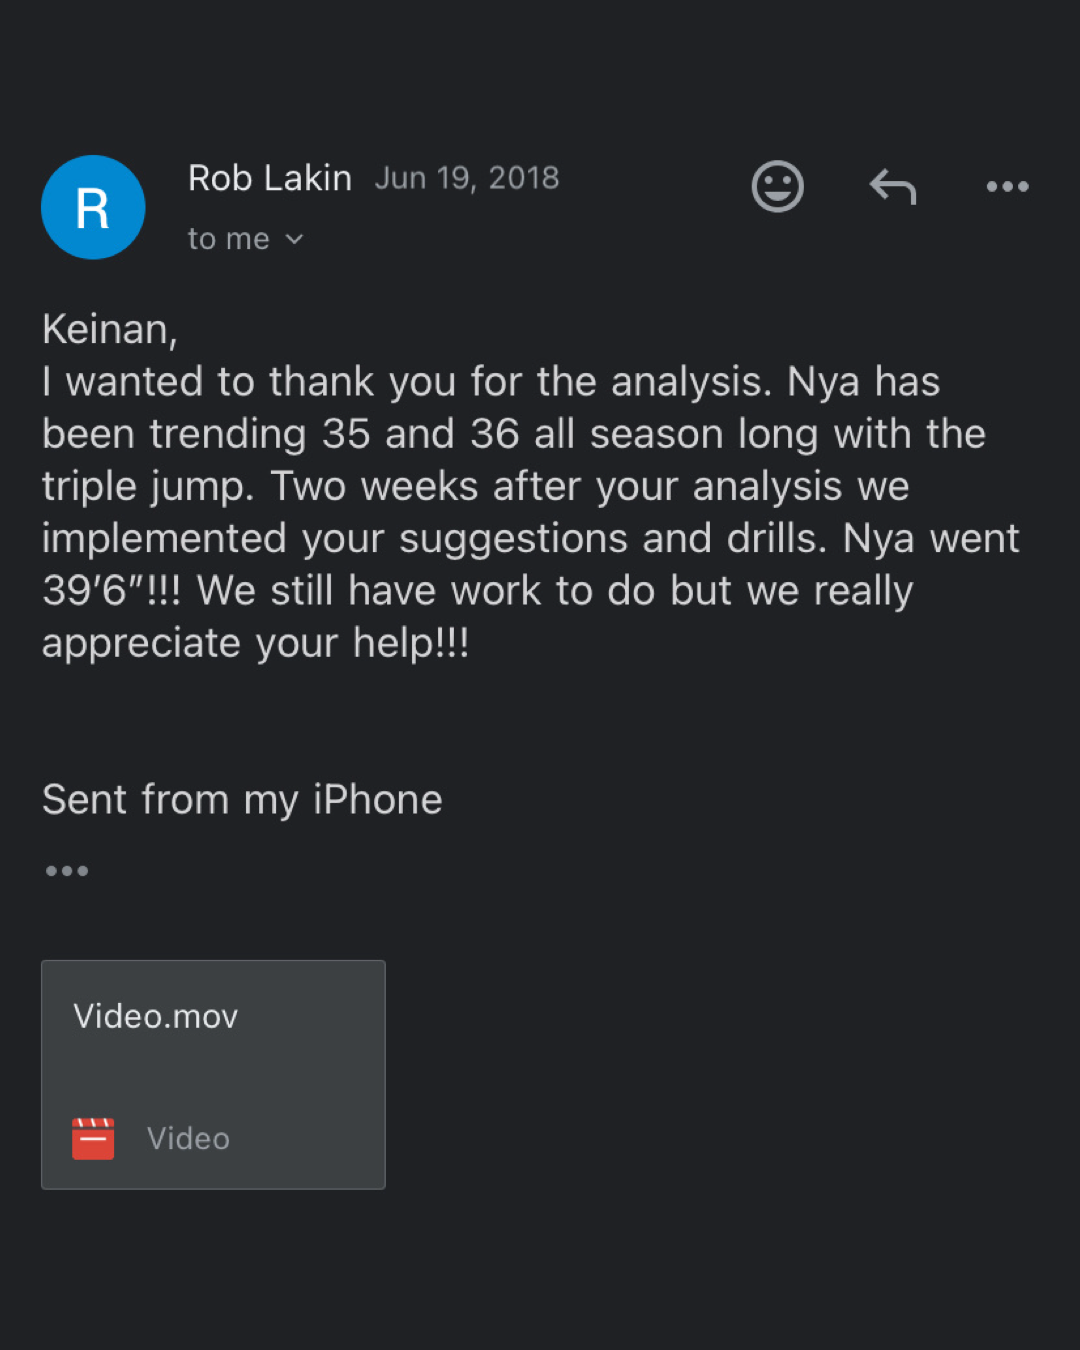The image size is (1080, 1350).
Task: Click "implemented your suggestions and drills" line
Action: coord(435,538)
